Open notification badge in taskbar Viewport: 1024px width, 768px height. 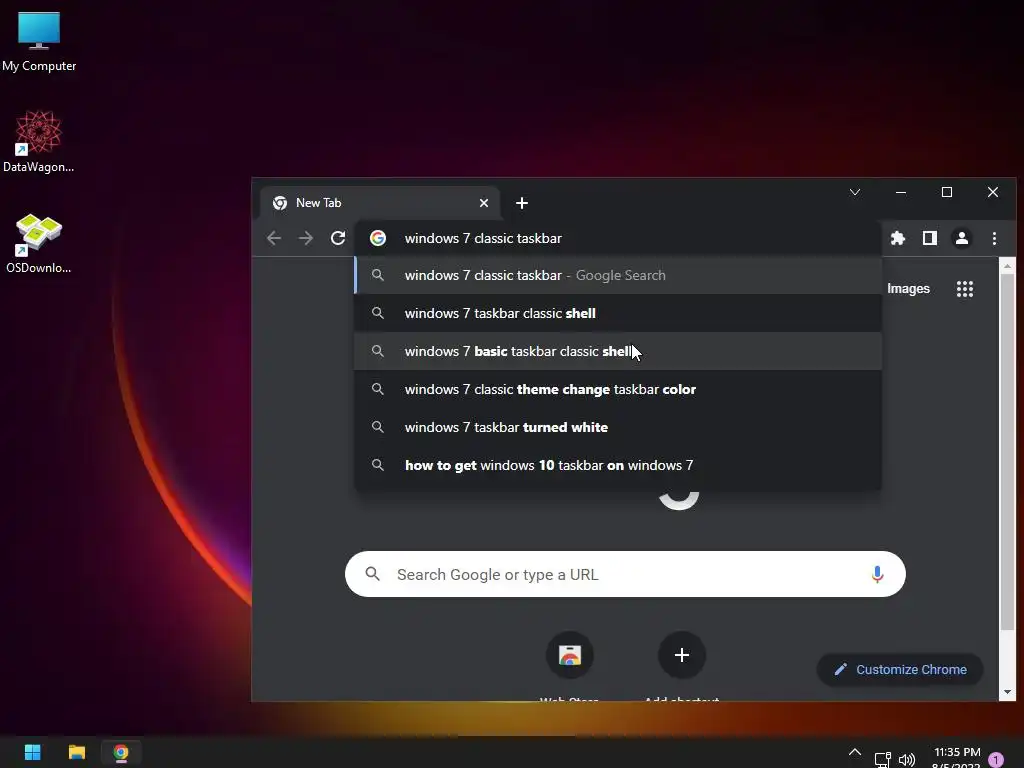coord(996,760)
